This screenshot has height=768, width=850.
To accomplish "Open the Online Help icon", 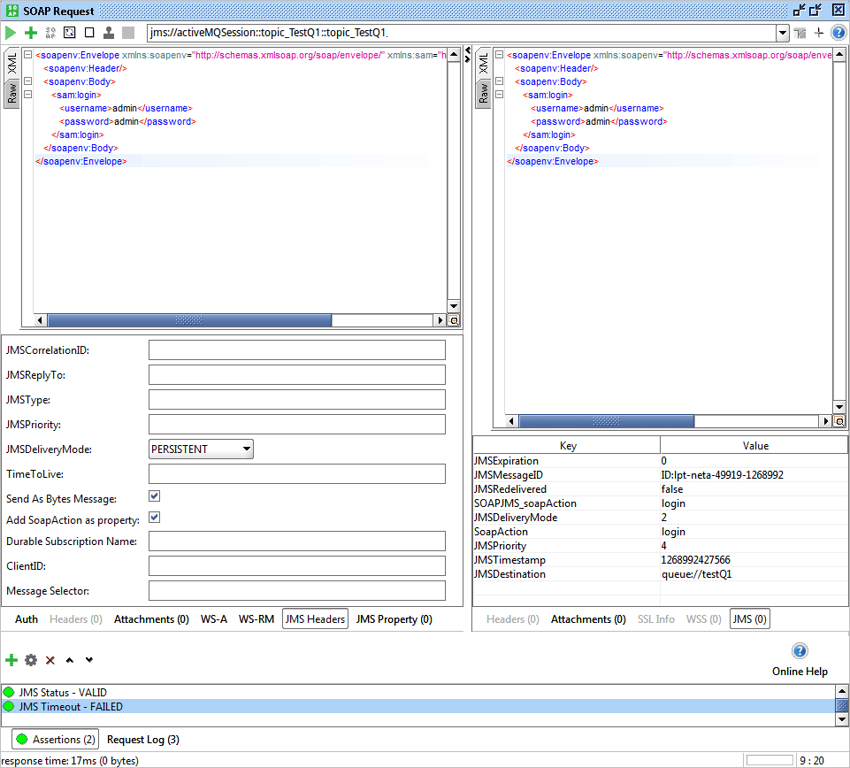I will point(799,652).
